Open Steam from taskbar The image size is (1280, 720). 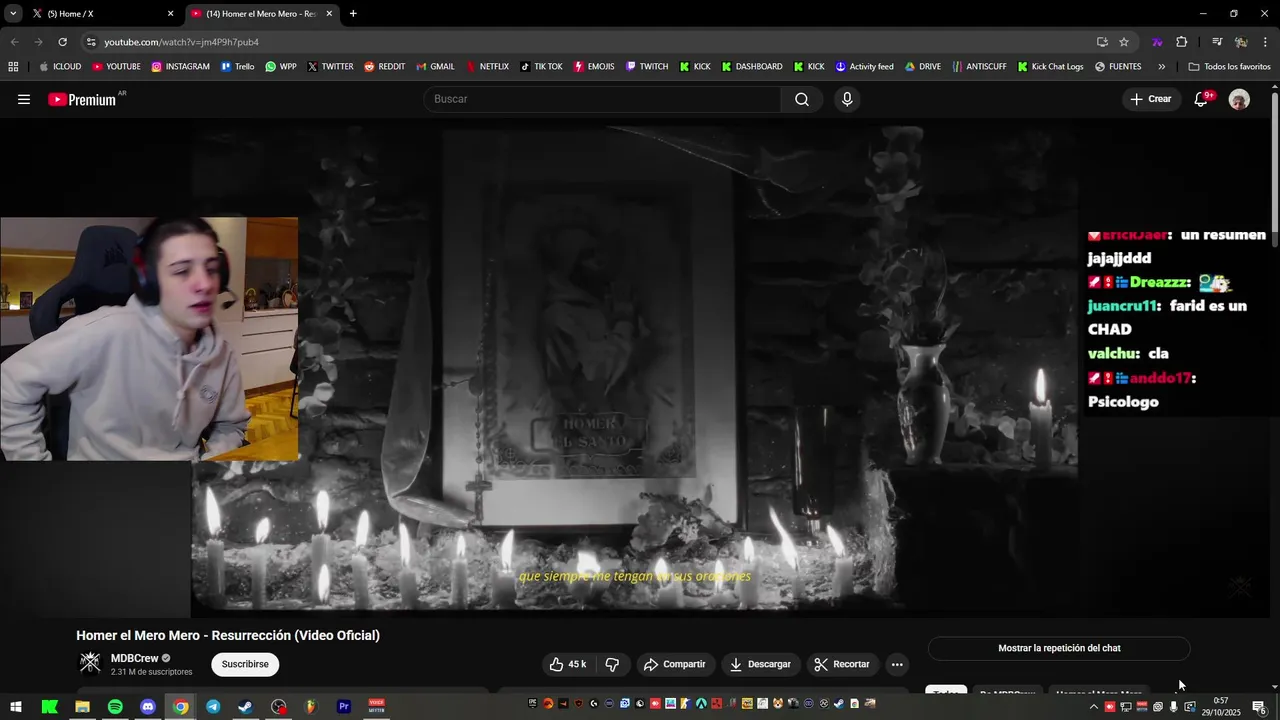click(245, 706)
